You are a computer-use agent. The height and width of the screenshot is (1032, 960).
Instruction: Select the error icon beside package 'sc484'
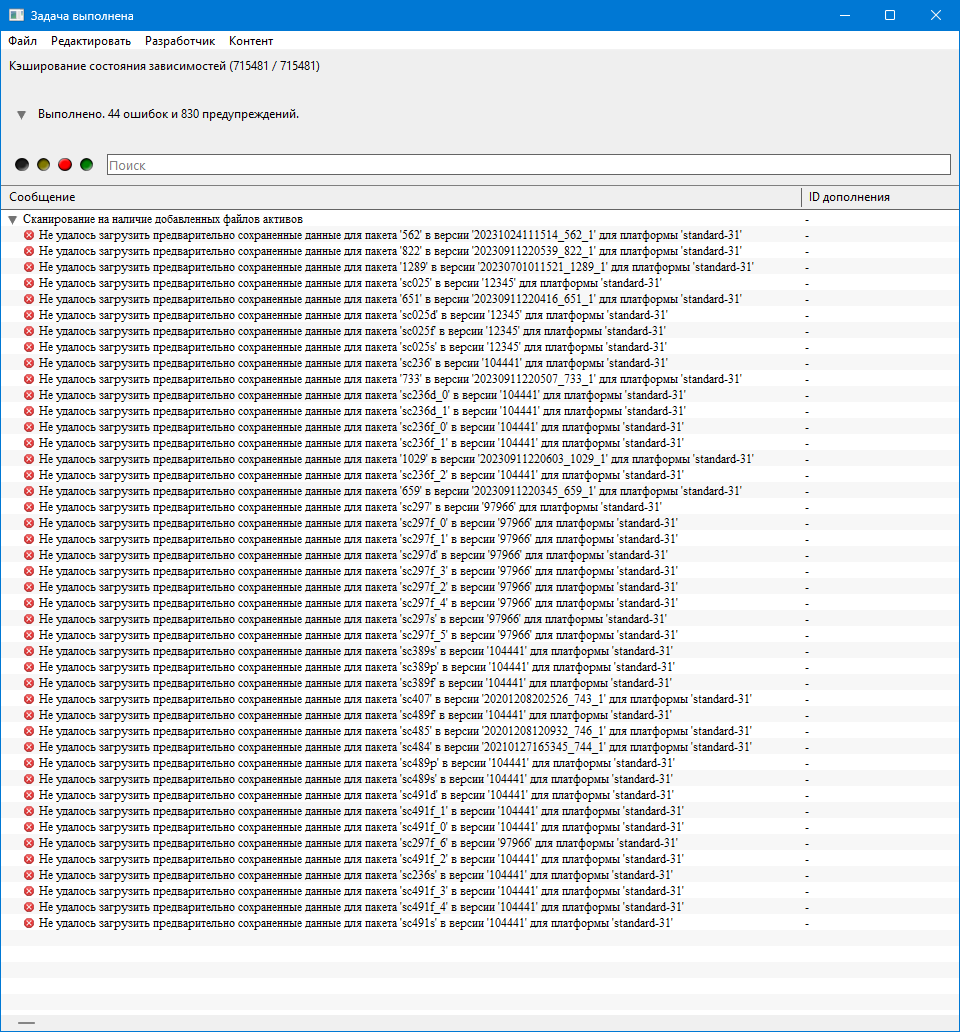pos(29,747)
